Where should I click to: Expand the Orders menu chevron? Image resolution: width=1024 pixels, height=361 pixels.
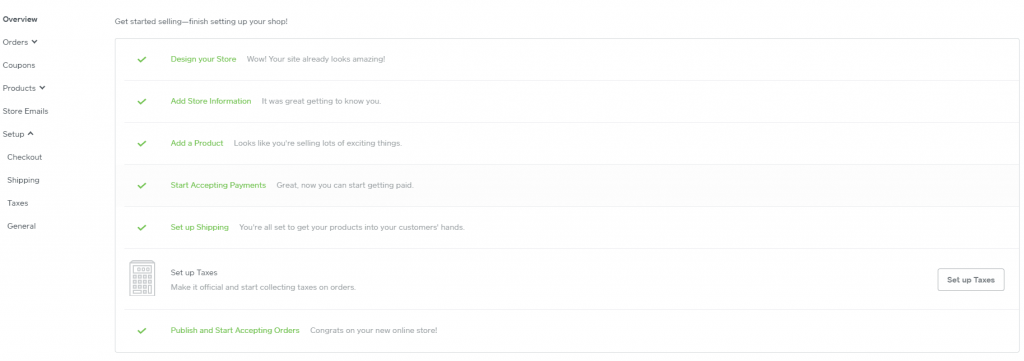[35, 42]
